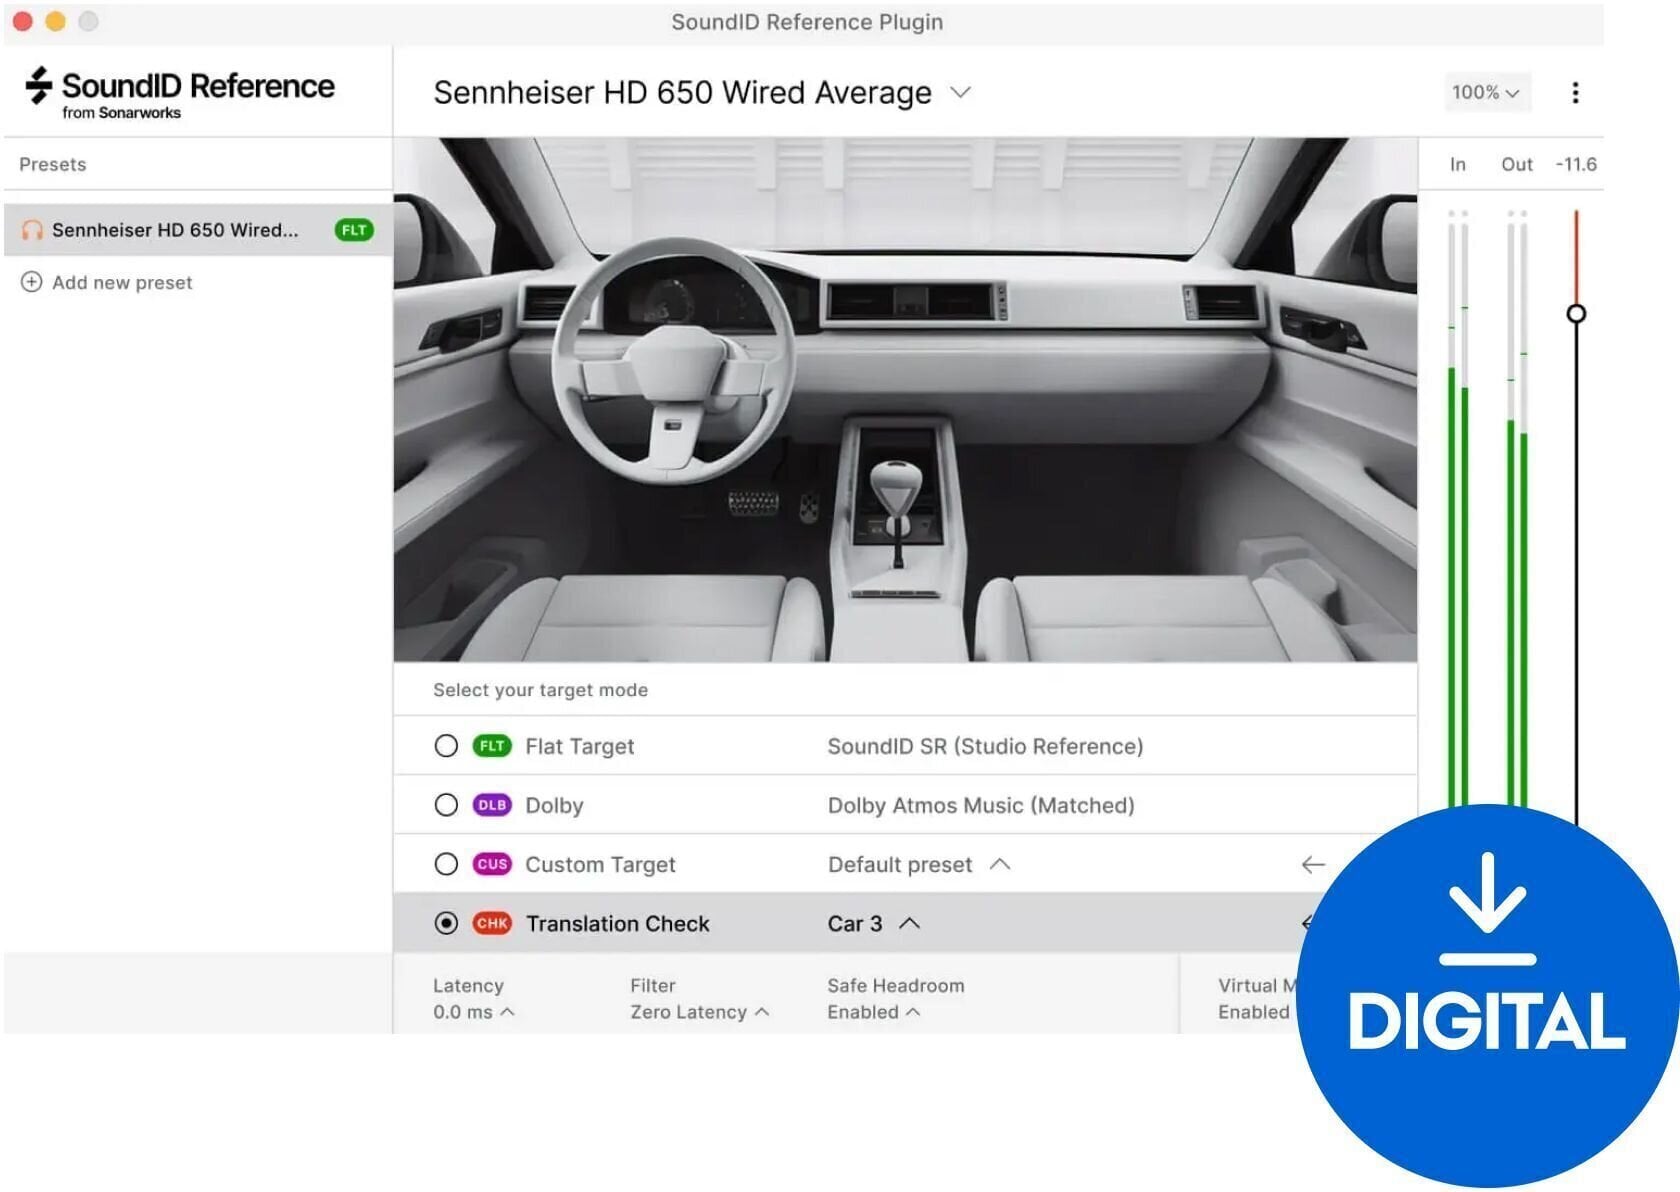Click the Presets section header
This screenshot has height=1192, width=1680.
pos(53,164)
